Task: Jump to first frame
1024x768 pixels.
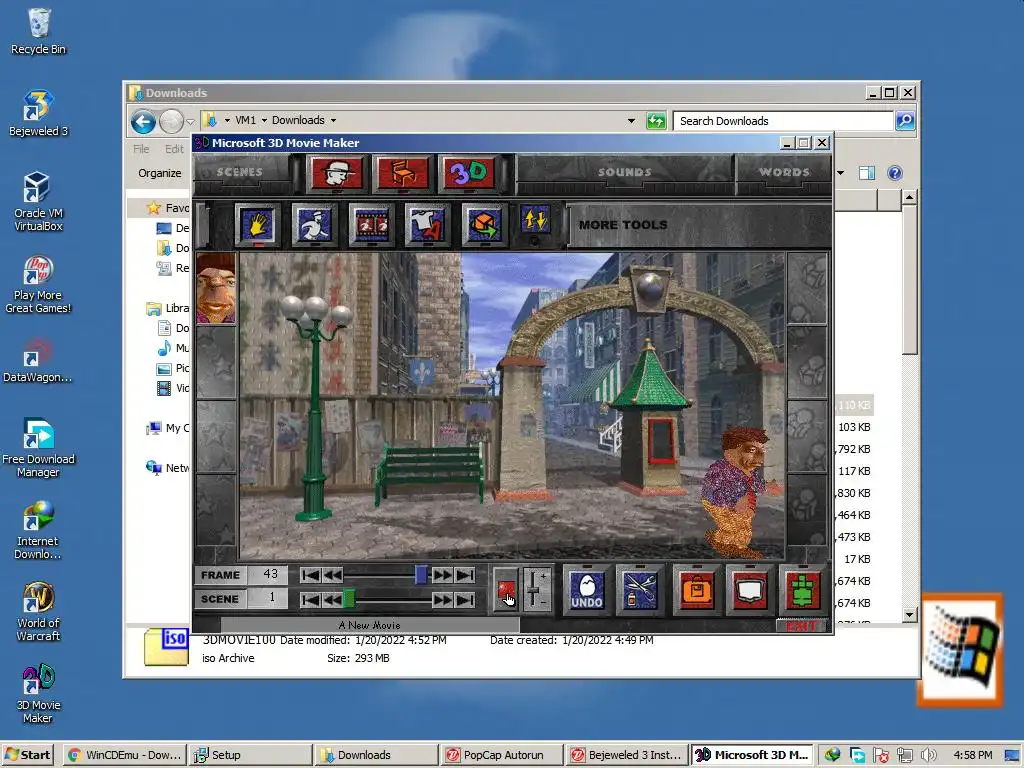Action: click(310, 575)
